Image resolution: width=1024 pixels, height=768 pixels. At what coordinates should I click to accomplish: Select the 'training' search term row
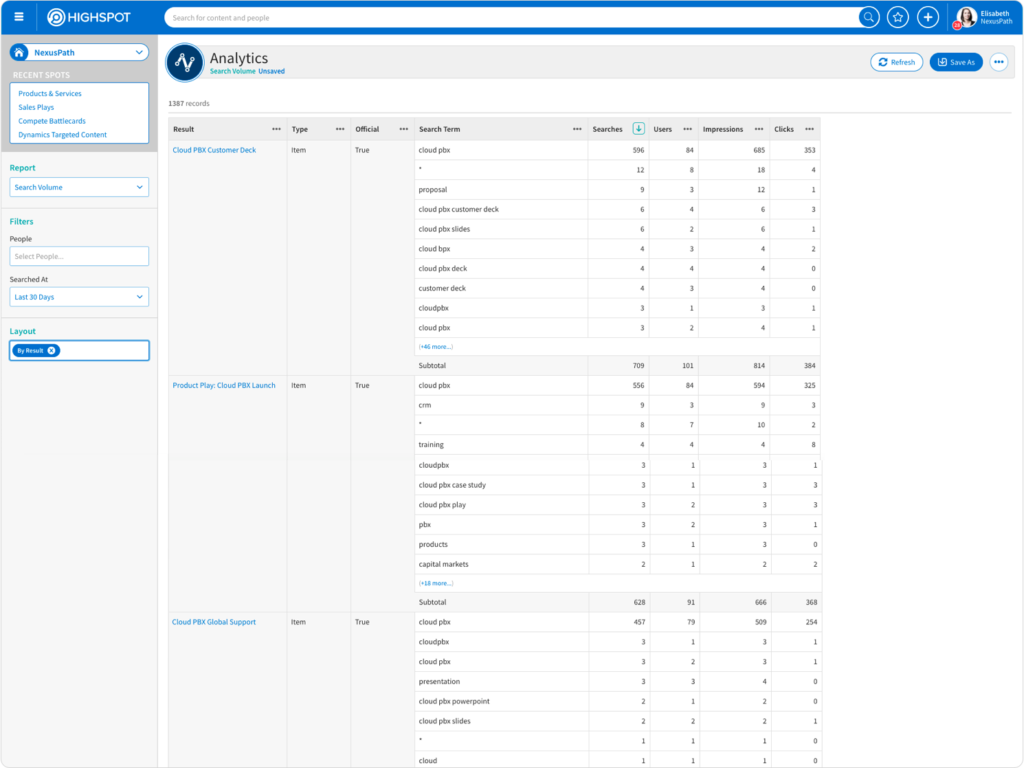click(x=431, y=445)
